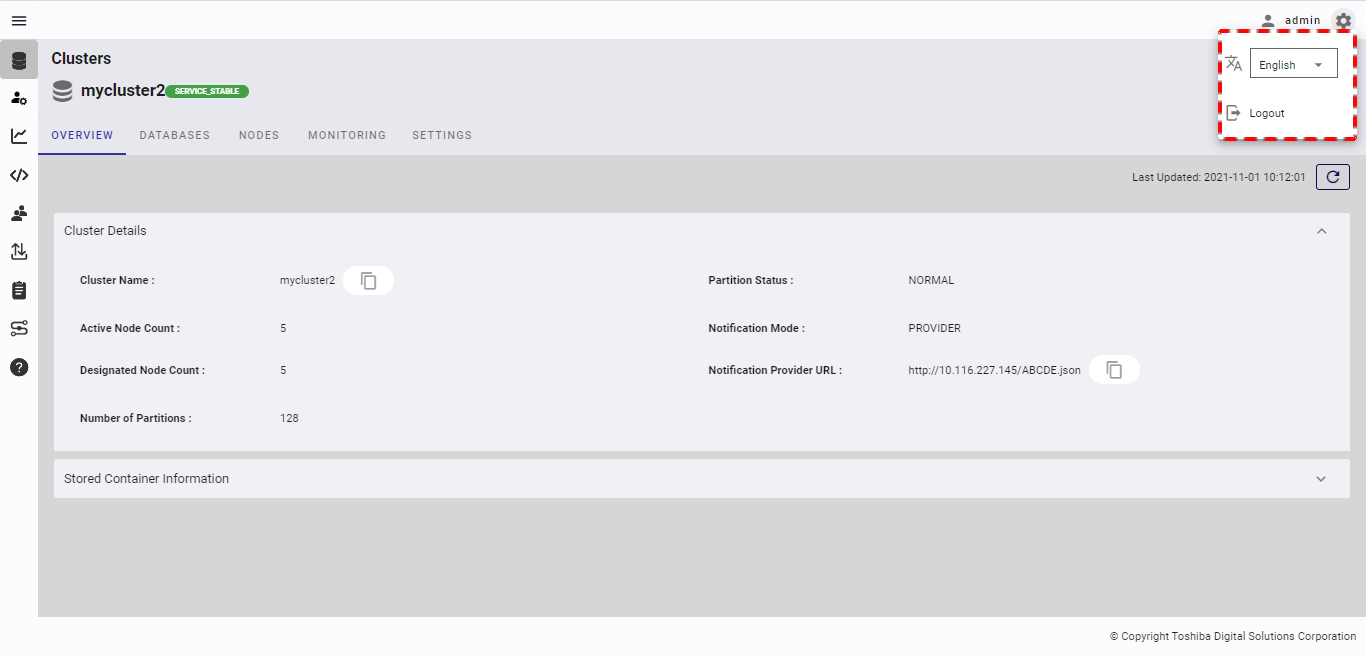Image resolution: width=1366 pixels, height=656 pixels.
Task: Open the English language dropdown
Action: click(x=1293, y=64)
